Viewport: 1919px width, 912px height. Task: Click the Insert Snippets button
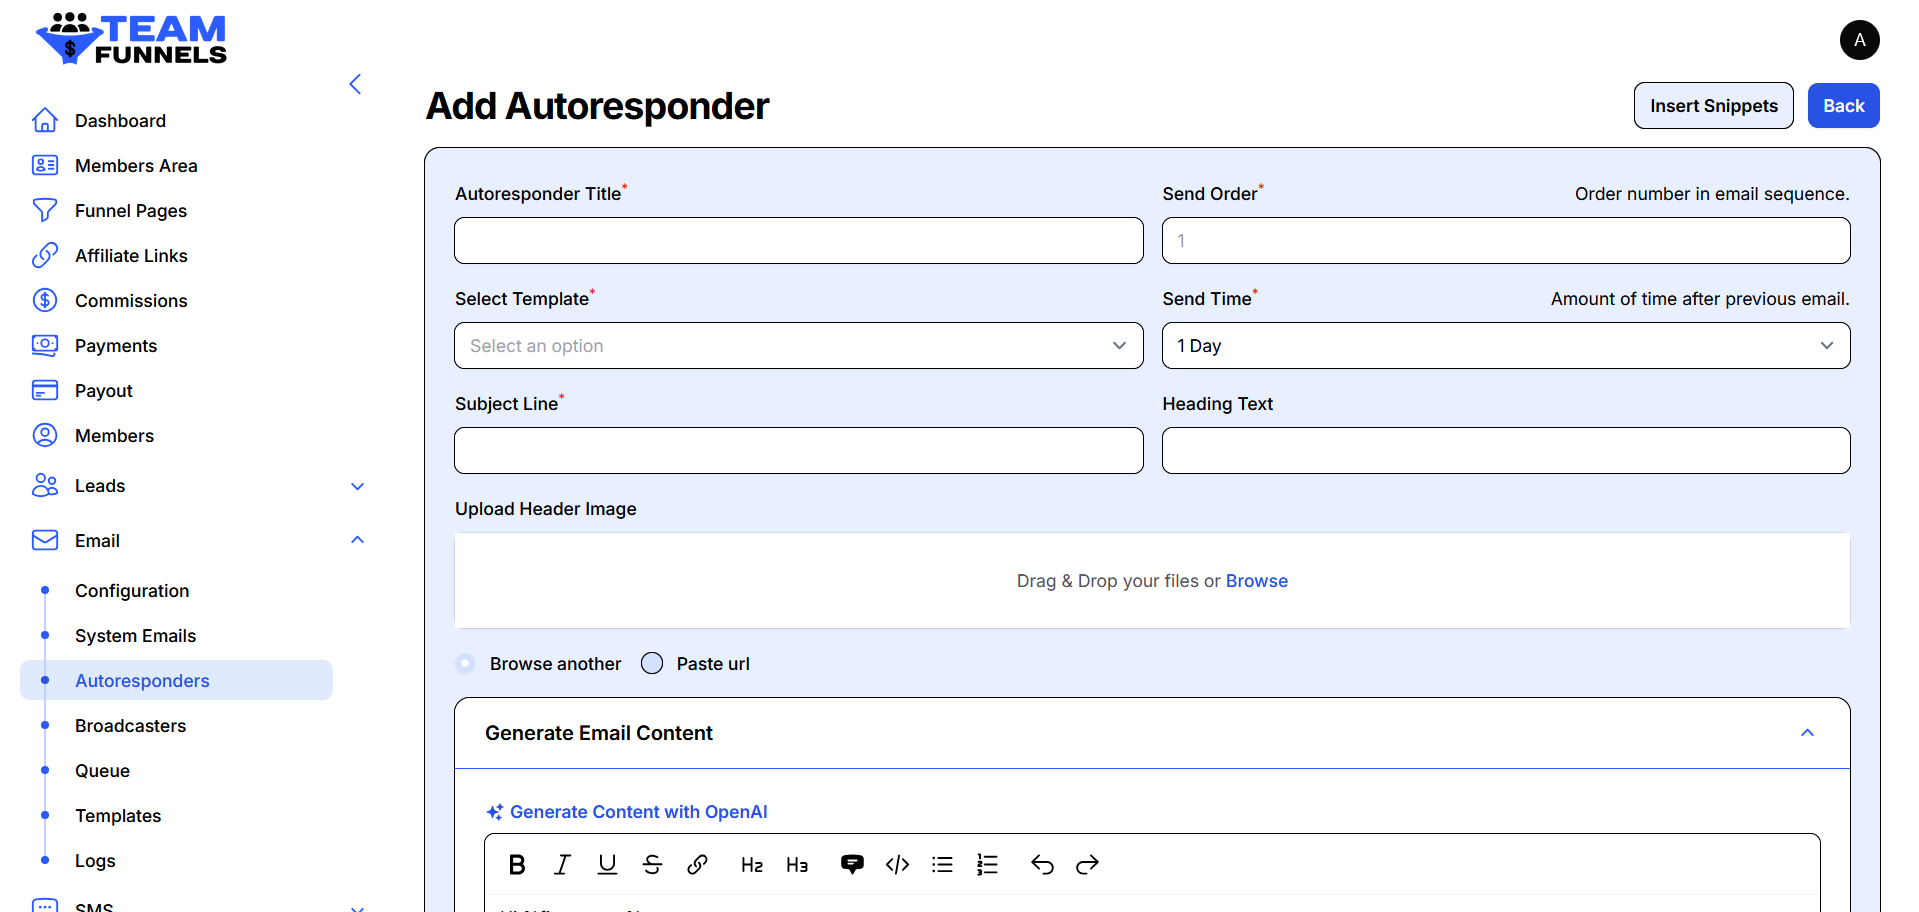pyautogui.click(x=1713, y=106)
